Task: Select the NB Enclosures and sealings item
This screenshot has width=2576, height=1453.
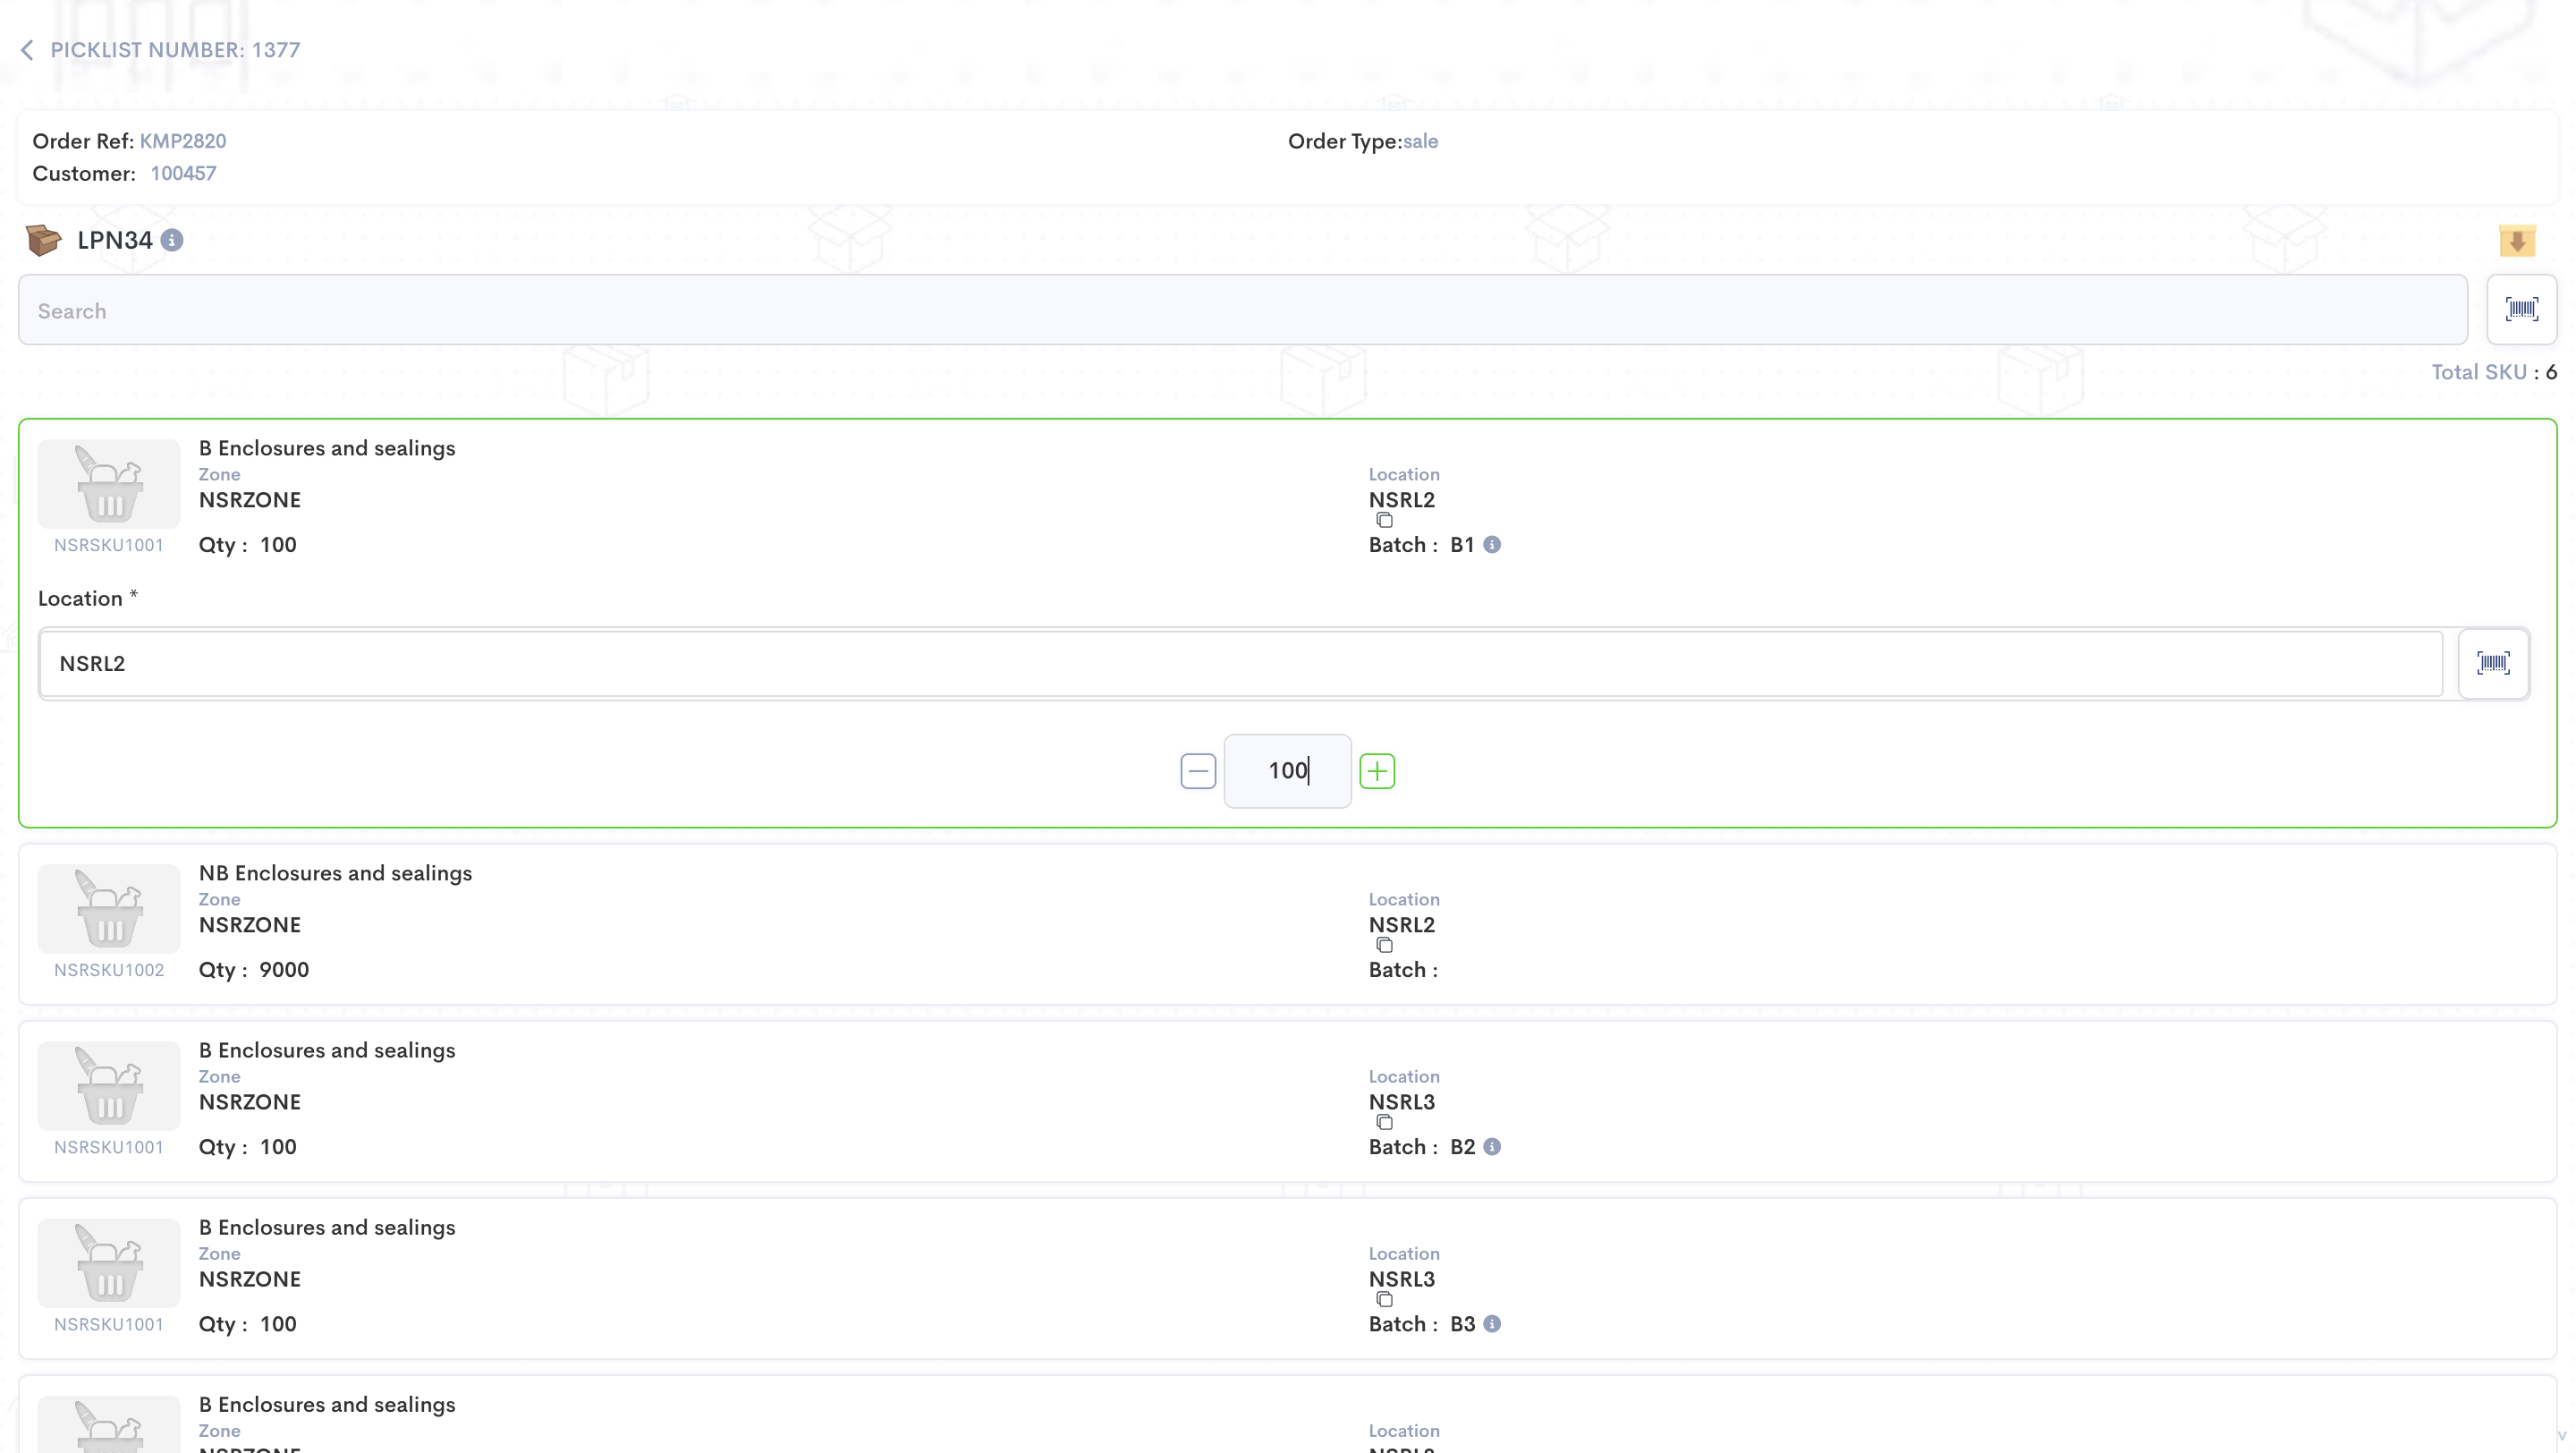Action: pyautogui.click(x=335, y=873)
